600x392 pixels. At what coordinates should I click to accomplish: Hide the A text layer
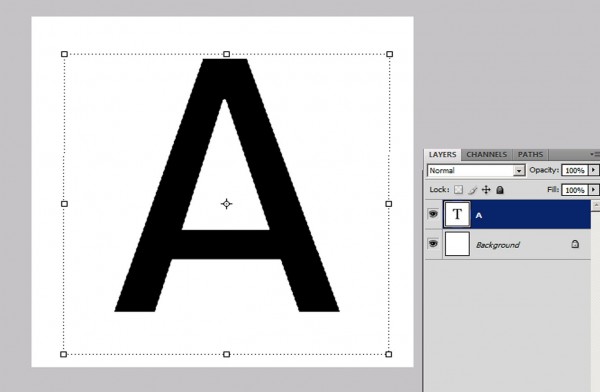pos(433,214)
